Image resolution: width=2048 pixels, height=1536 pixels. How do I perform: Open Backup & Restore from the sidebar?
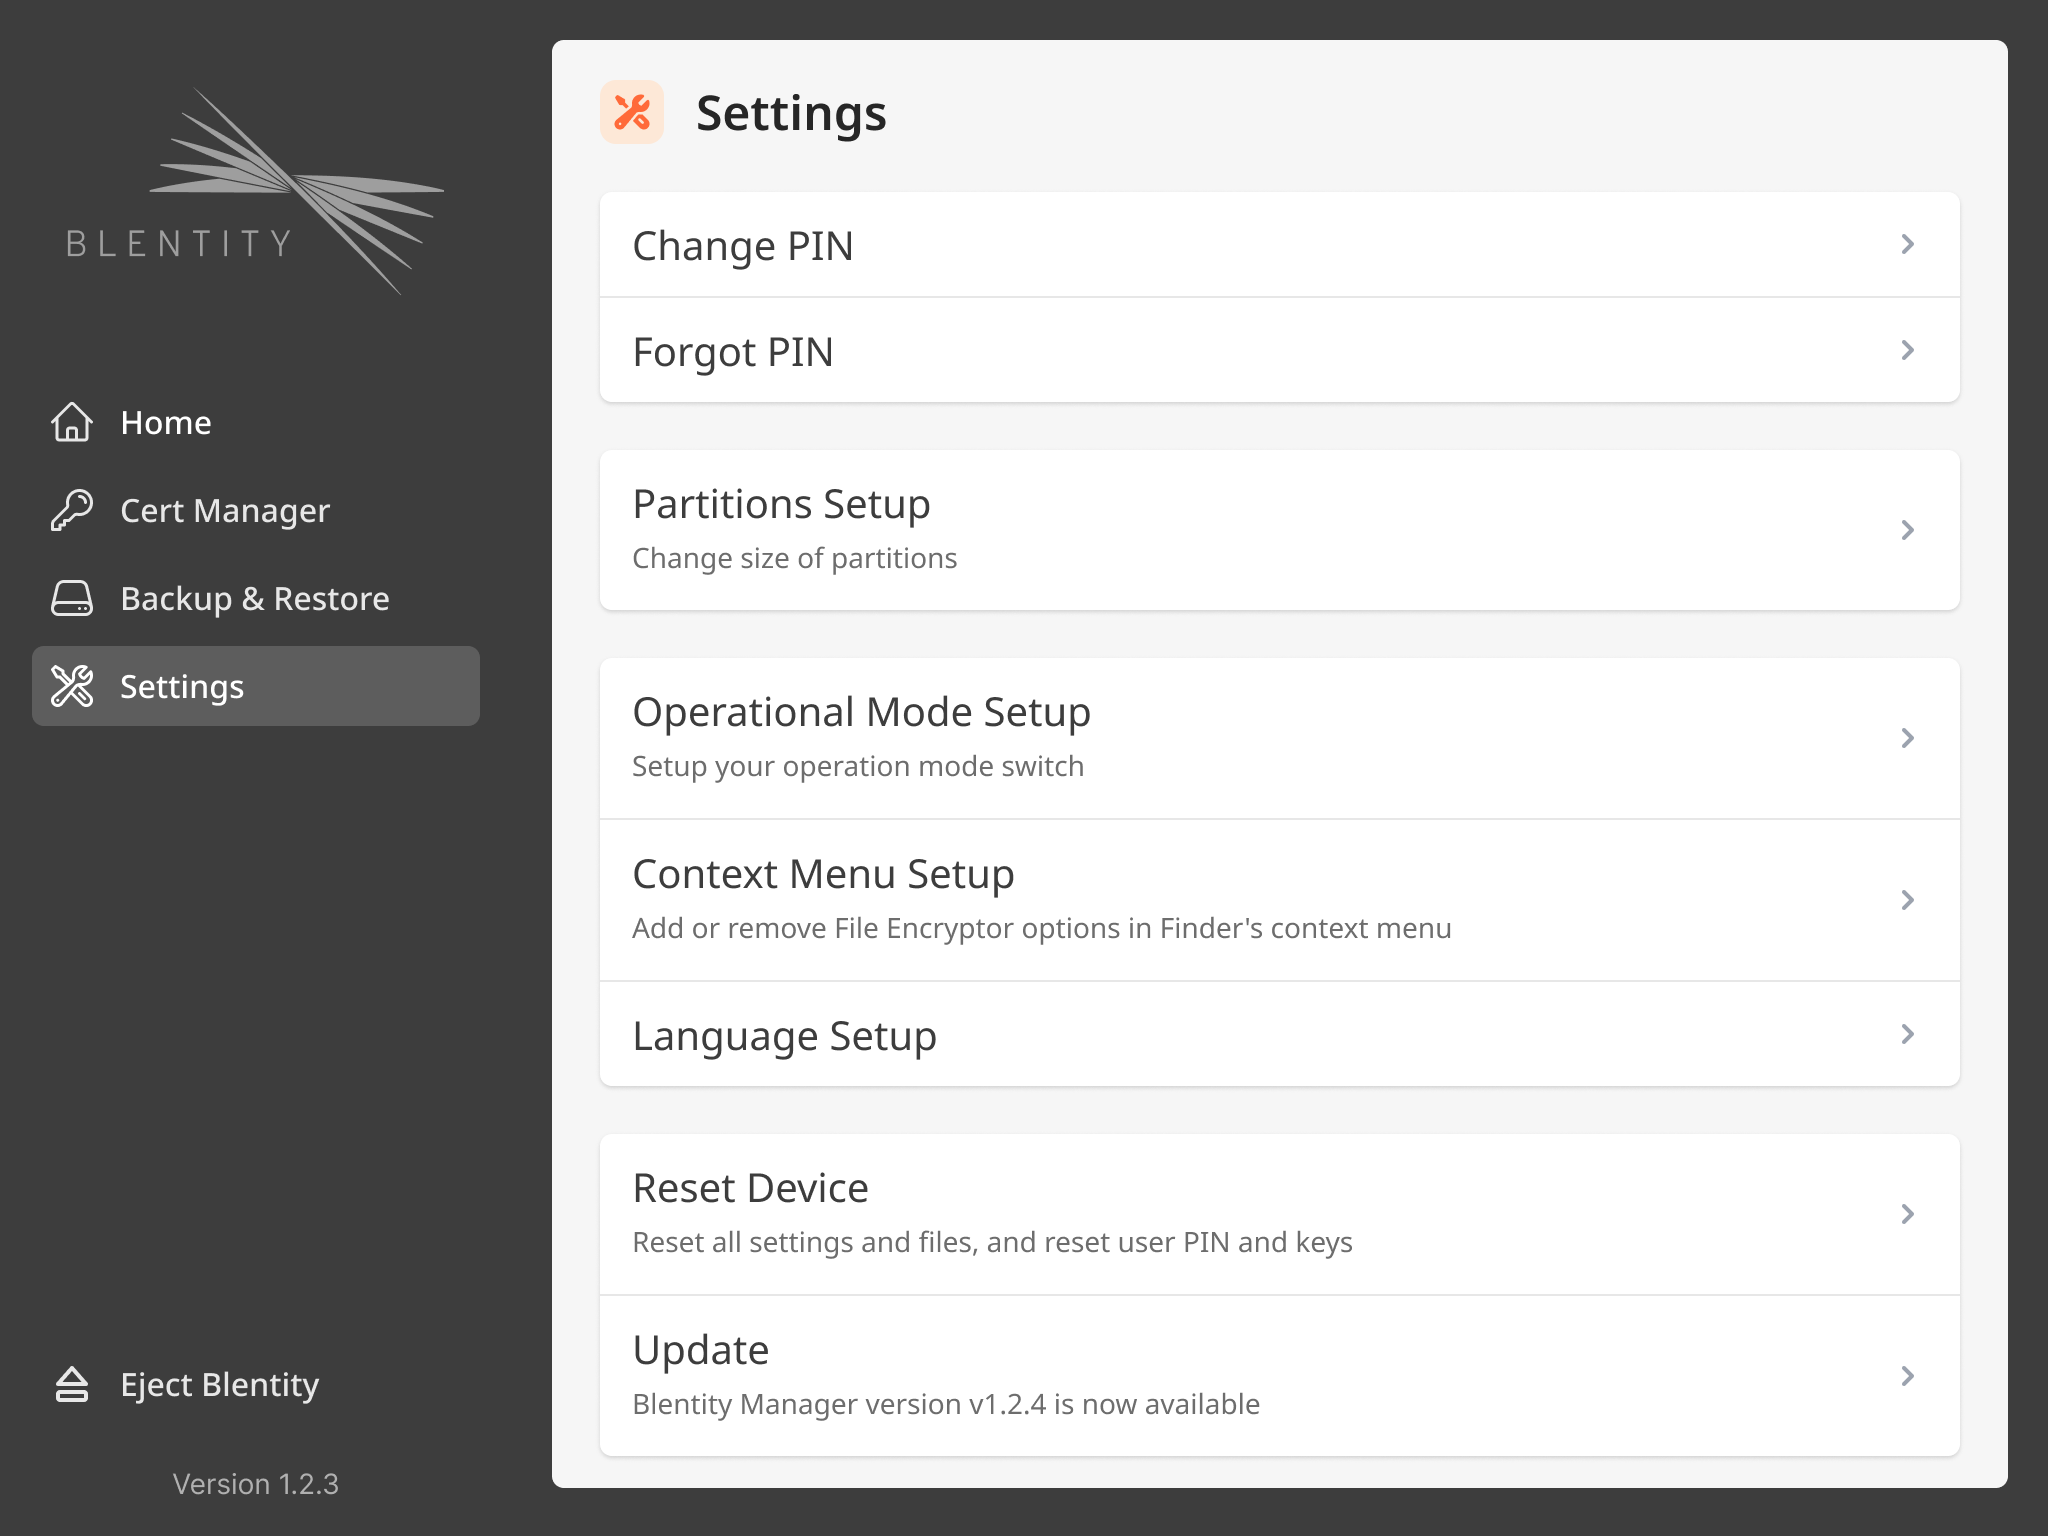point(254,598)
